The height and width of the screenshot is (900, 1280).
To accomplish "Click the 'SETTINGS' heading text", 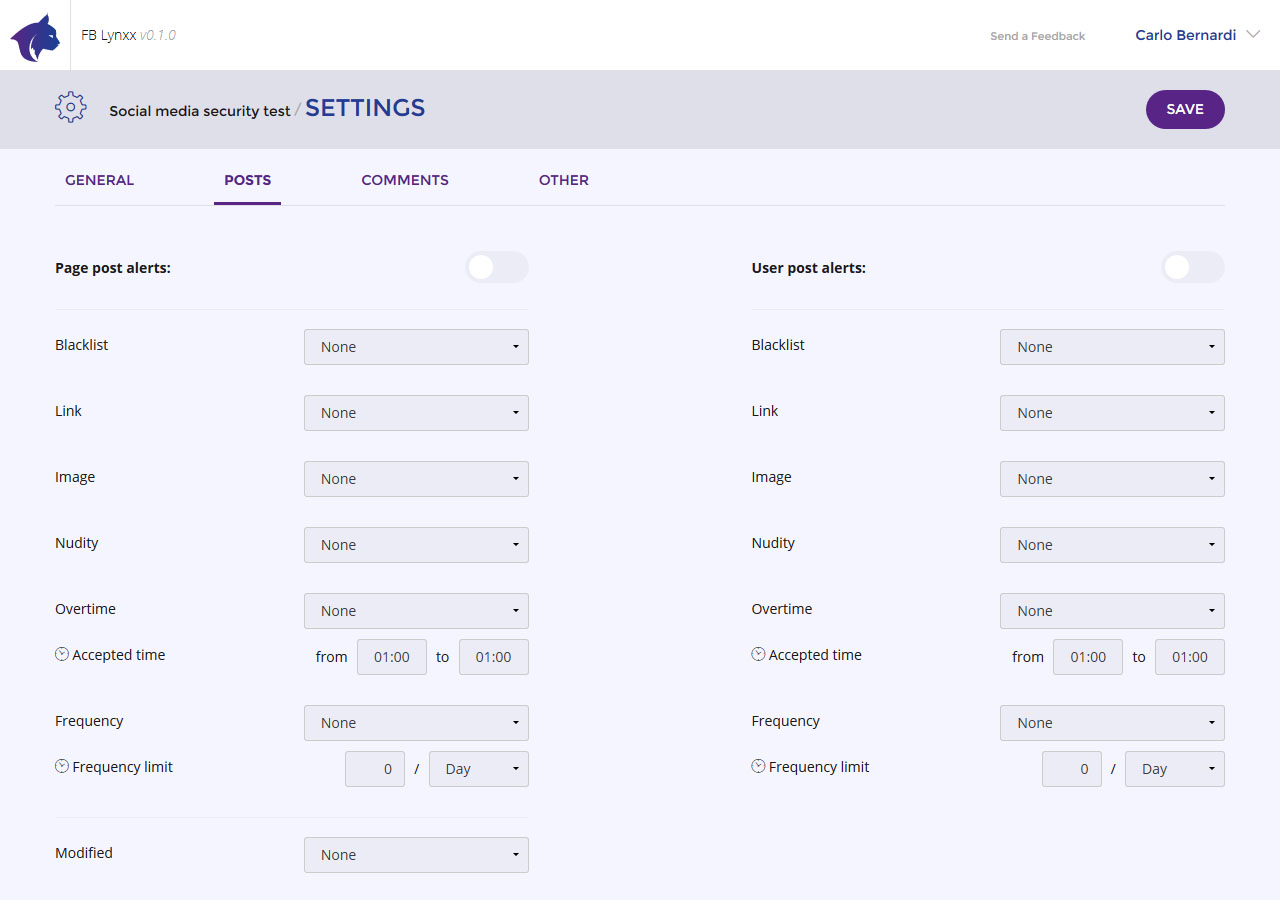I will click(x=365, y=108).
